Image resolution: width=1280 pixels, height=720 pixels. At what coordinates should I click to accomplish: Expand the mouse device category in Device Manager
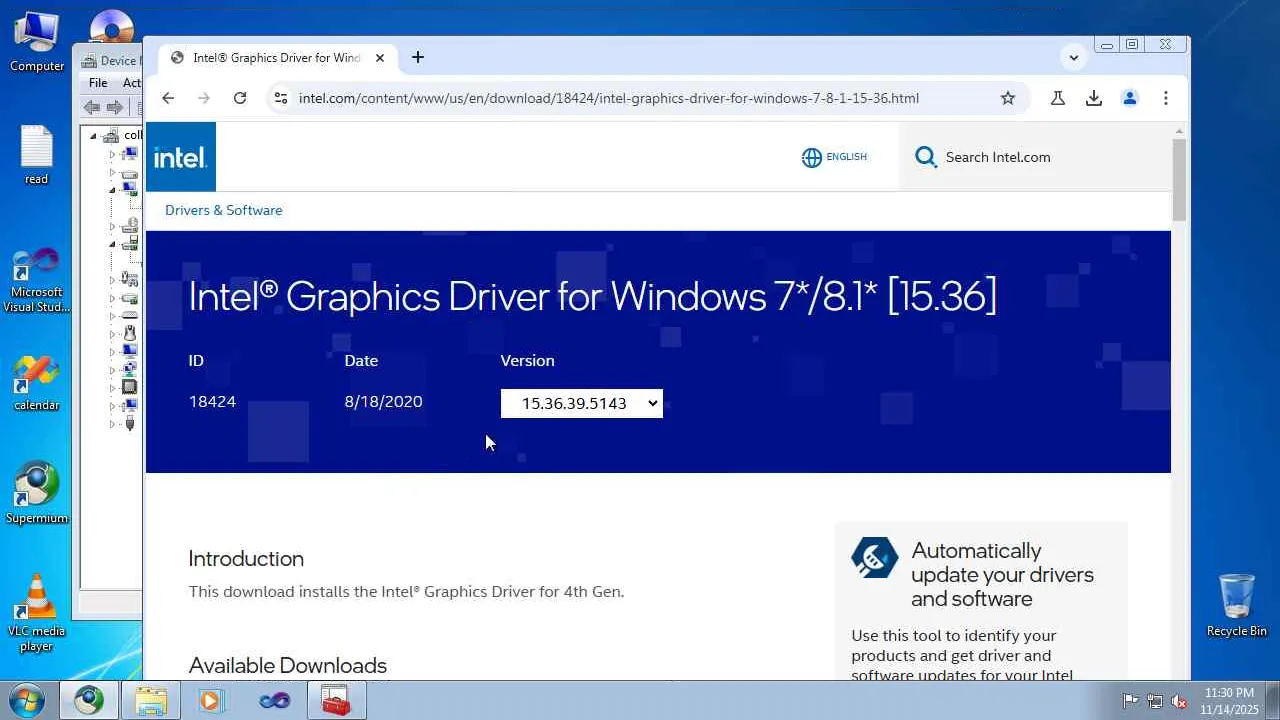tap(112, 333)
